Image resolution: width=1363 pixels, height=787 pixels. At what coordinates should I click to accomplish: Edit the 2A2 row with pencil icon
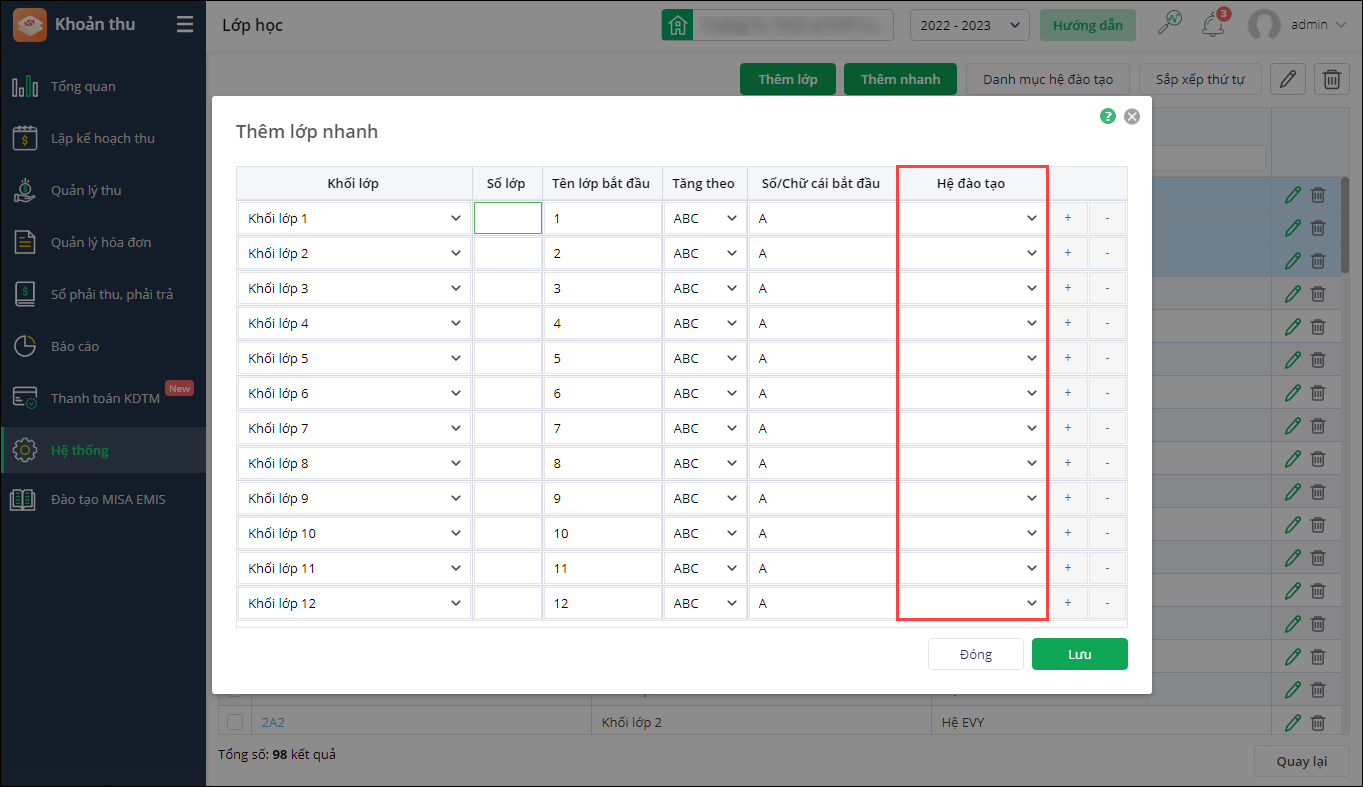click(1293, 722)
